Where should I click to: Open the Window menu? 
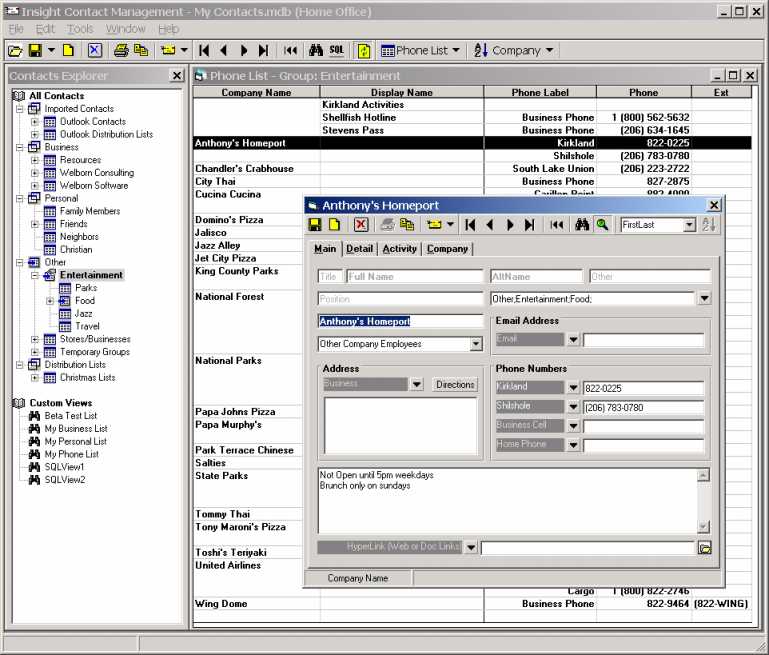pyautogui.click(x=126, y=29)
